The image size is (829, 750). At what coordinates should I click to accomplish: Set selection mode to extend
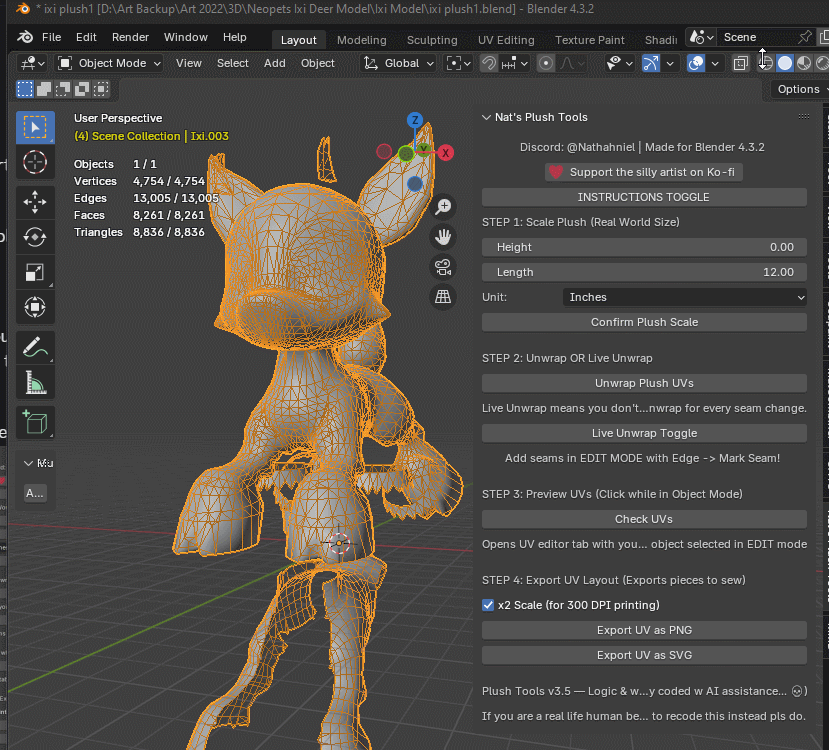[x=44, y=89]
